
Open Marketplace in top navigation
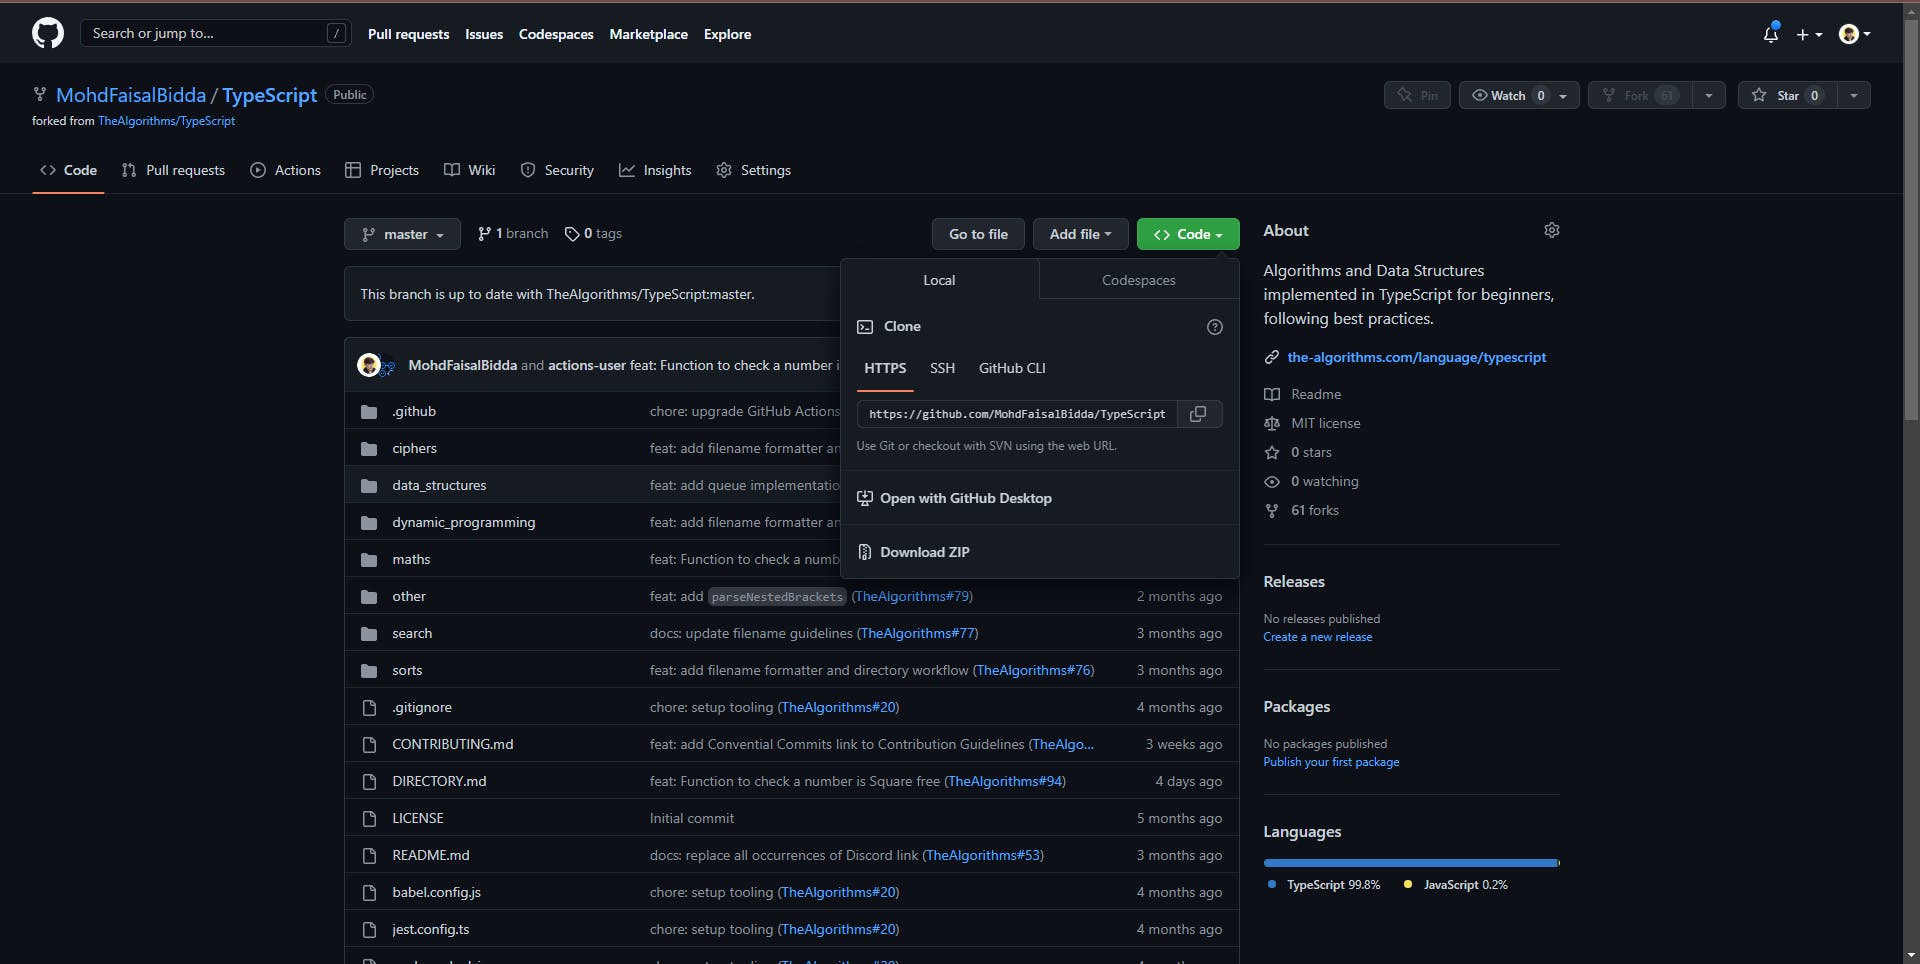[x=648, y=34]
